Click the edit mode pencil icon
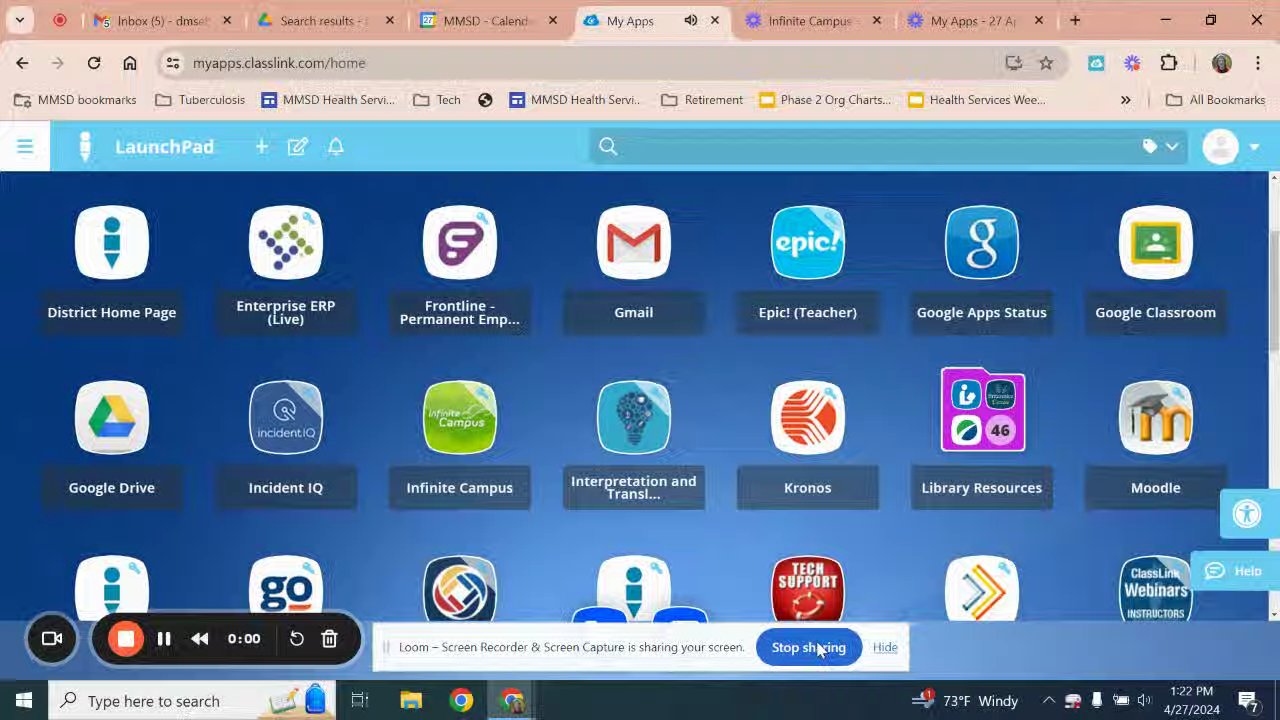Image resolution: width=1280 pixels, height=720 pixels. (297, 147)
